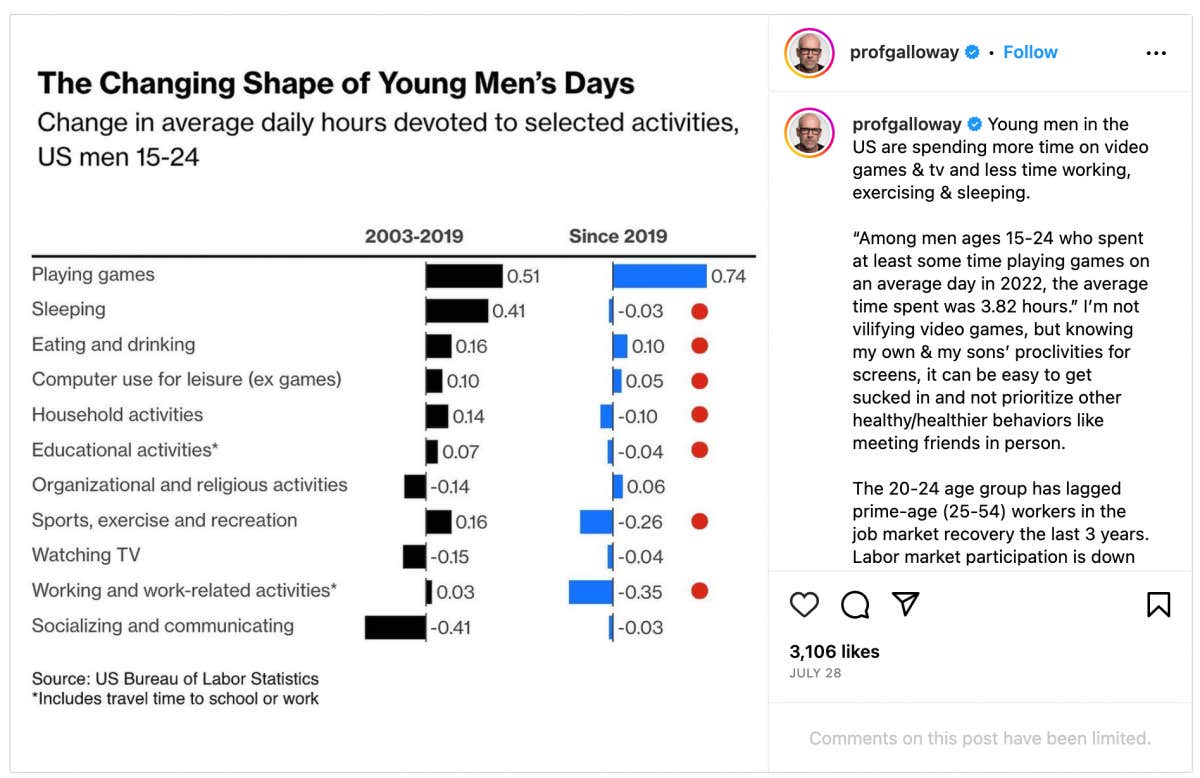The width and height of the screenshot is (1200, 778).
Task: Select the red indicator next to Household activities
Action: pos(700,415)
